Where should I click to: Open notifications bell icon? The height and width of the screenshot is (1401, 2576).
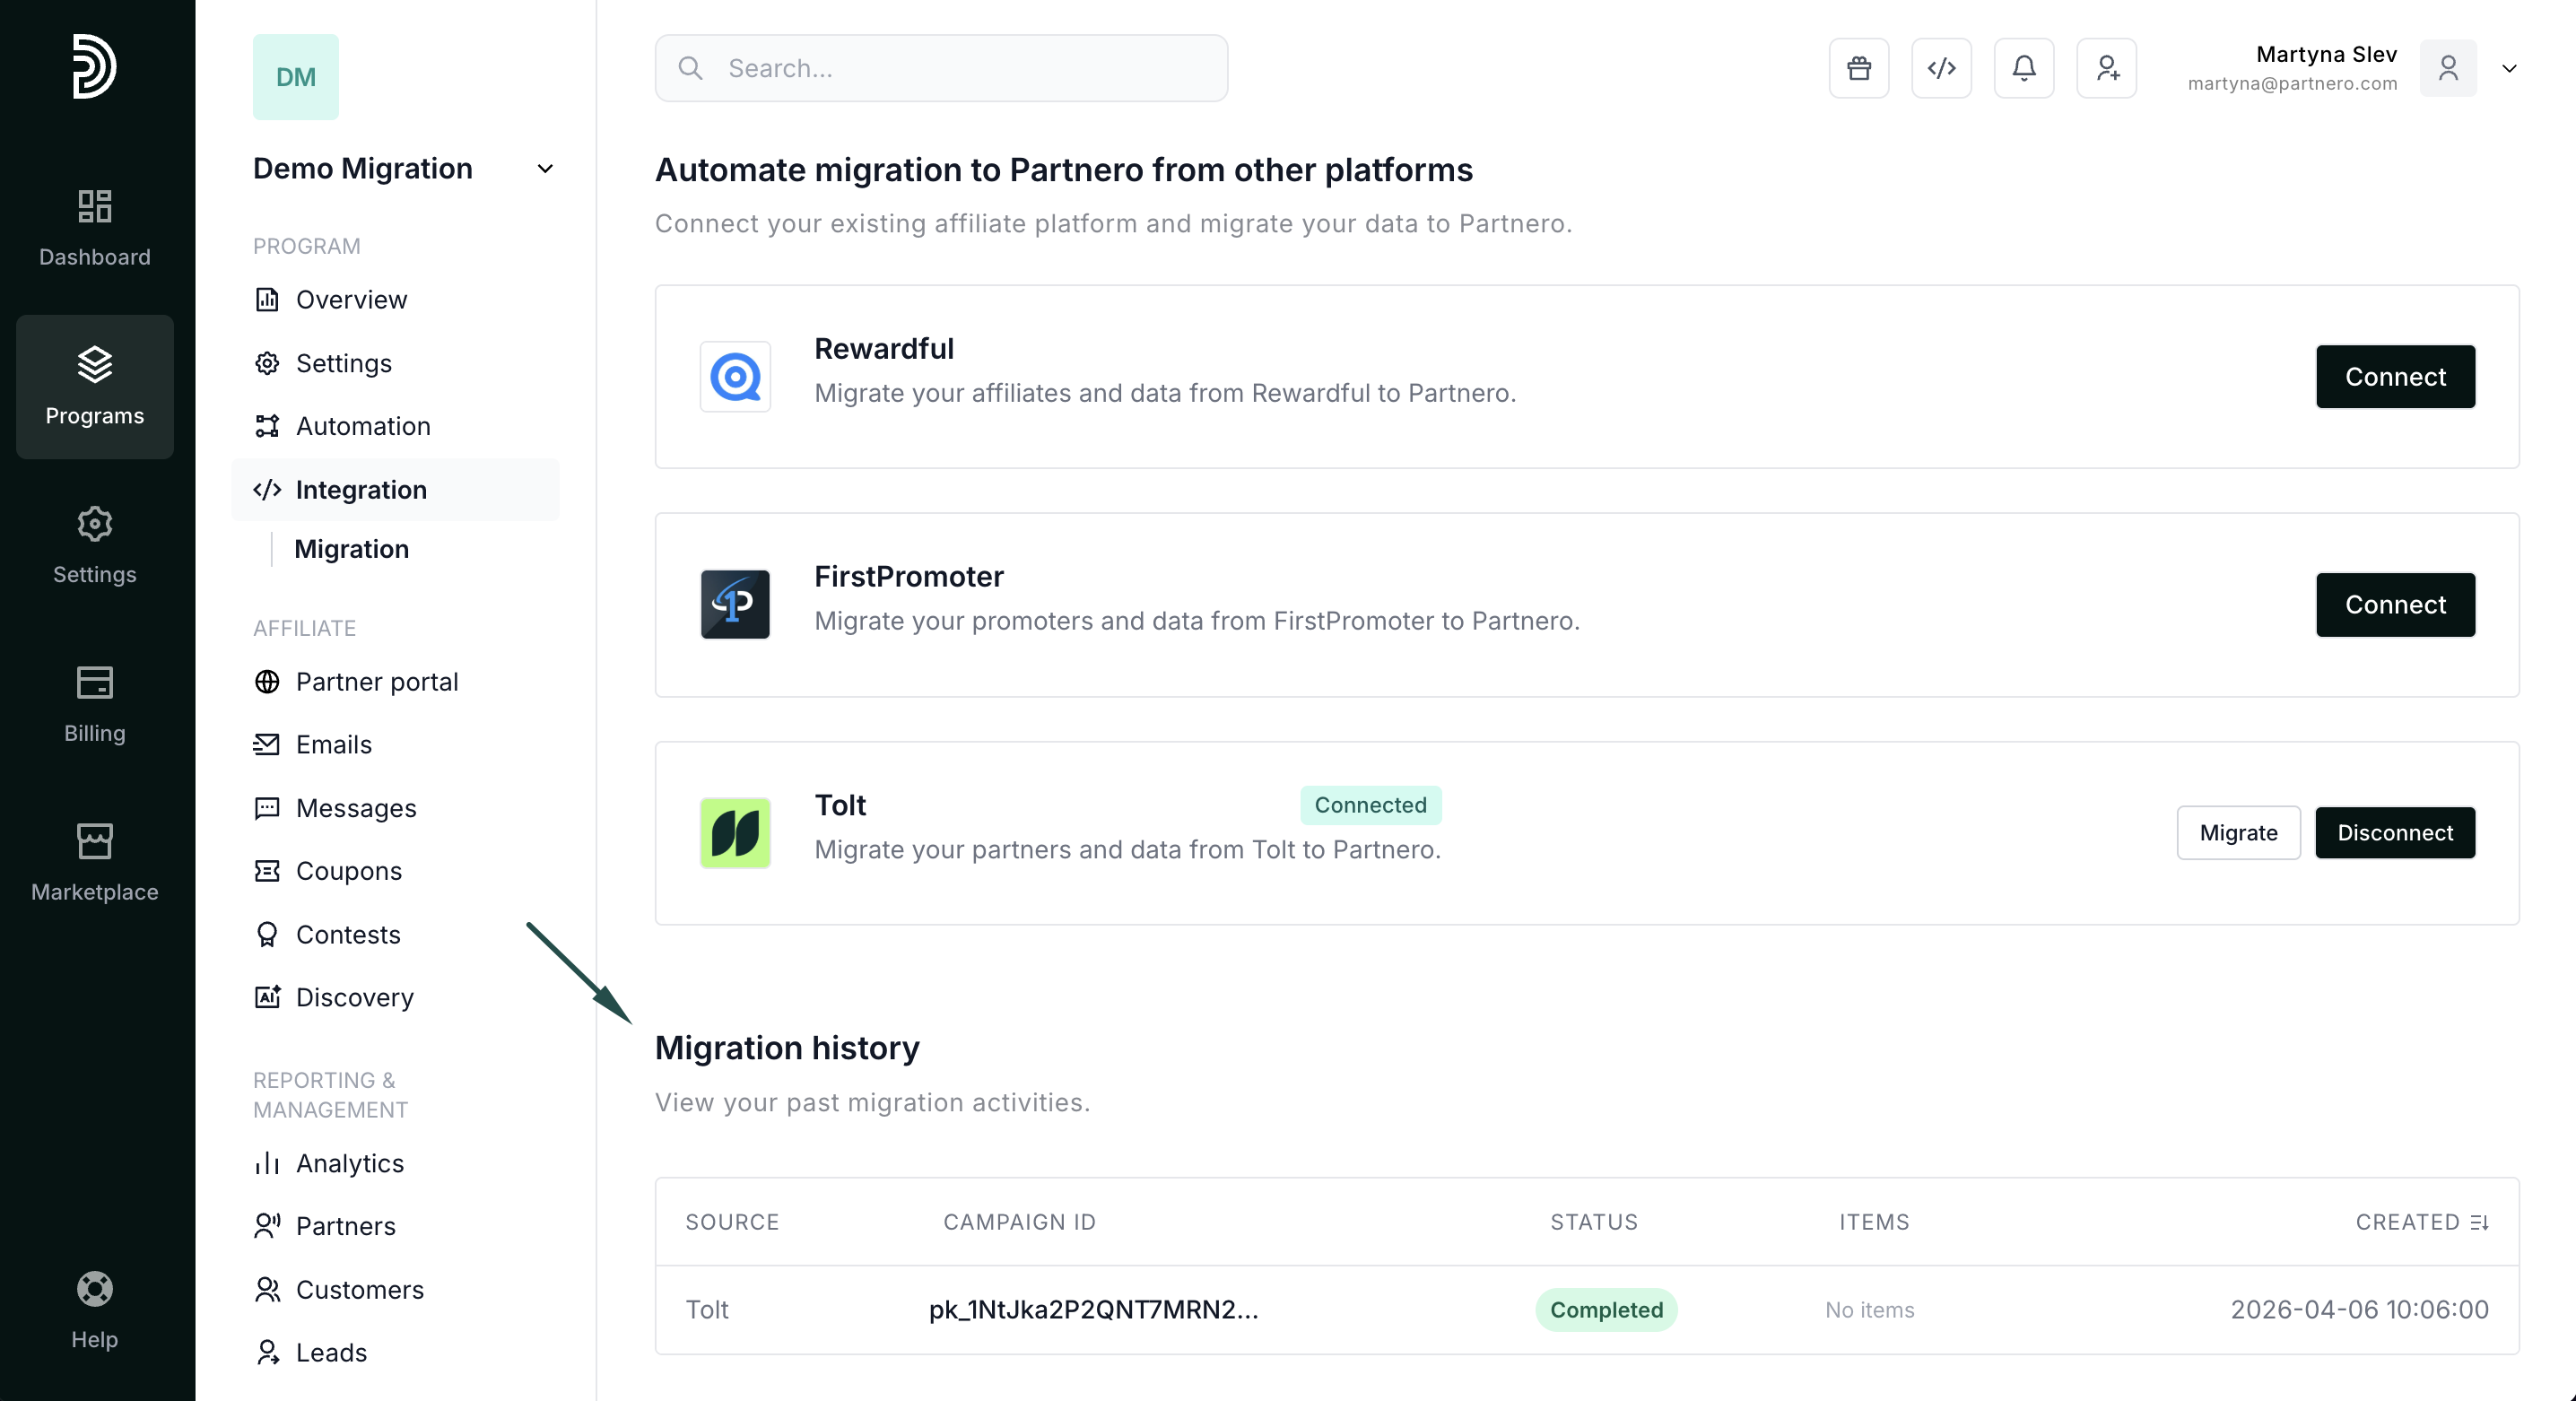pyautogui.click(x=2023, y=68)
